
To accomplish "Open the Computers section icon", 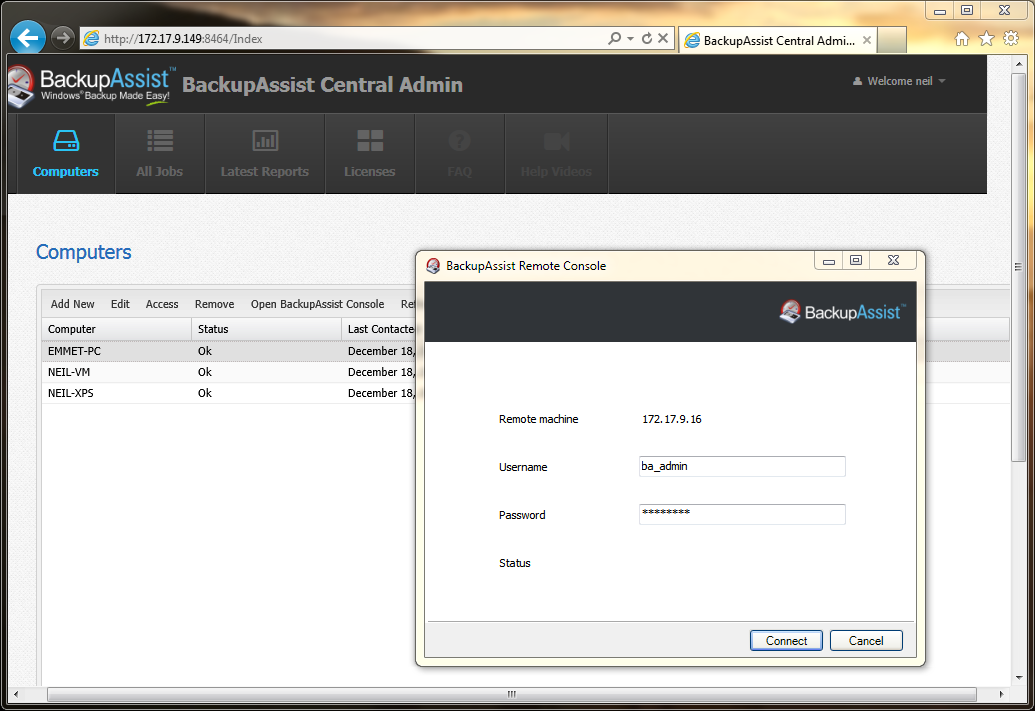I will pos(65,141).
